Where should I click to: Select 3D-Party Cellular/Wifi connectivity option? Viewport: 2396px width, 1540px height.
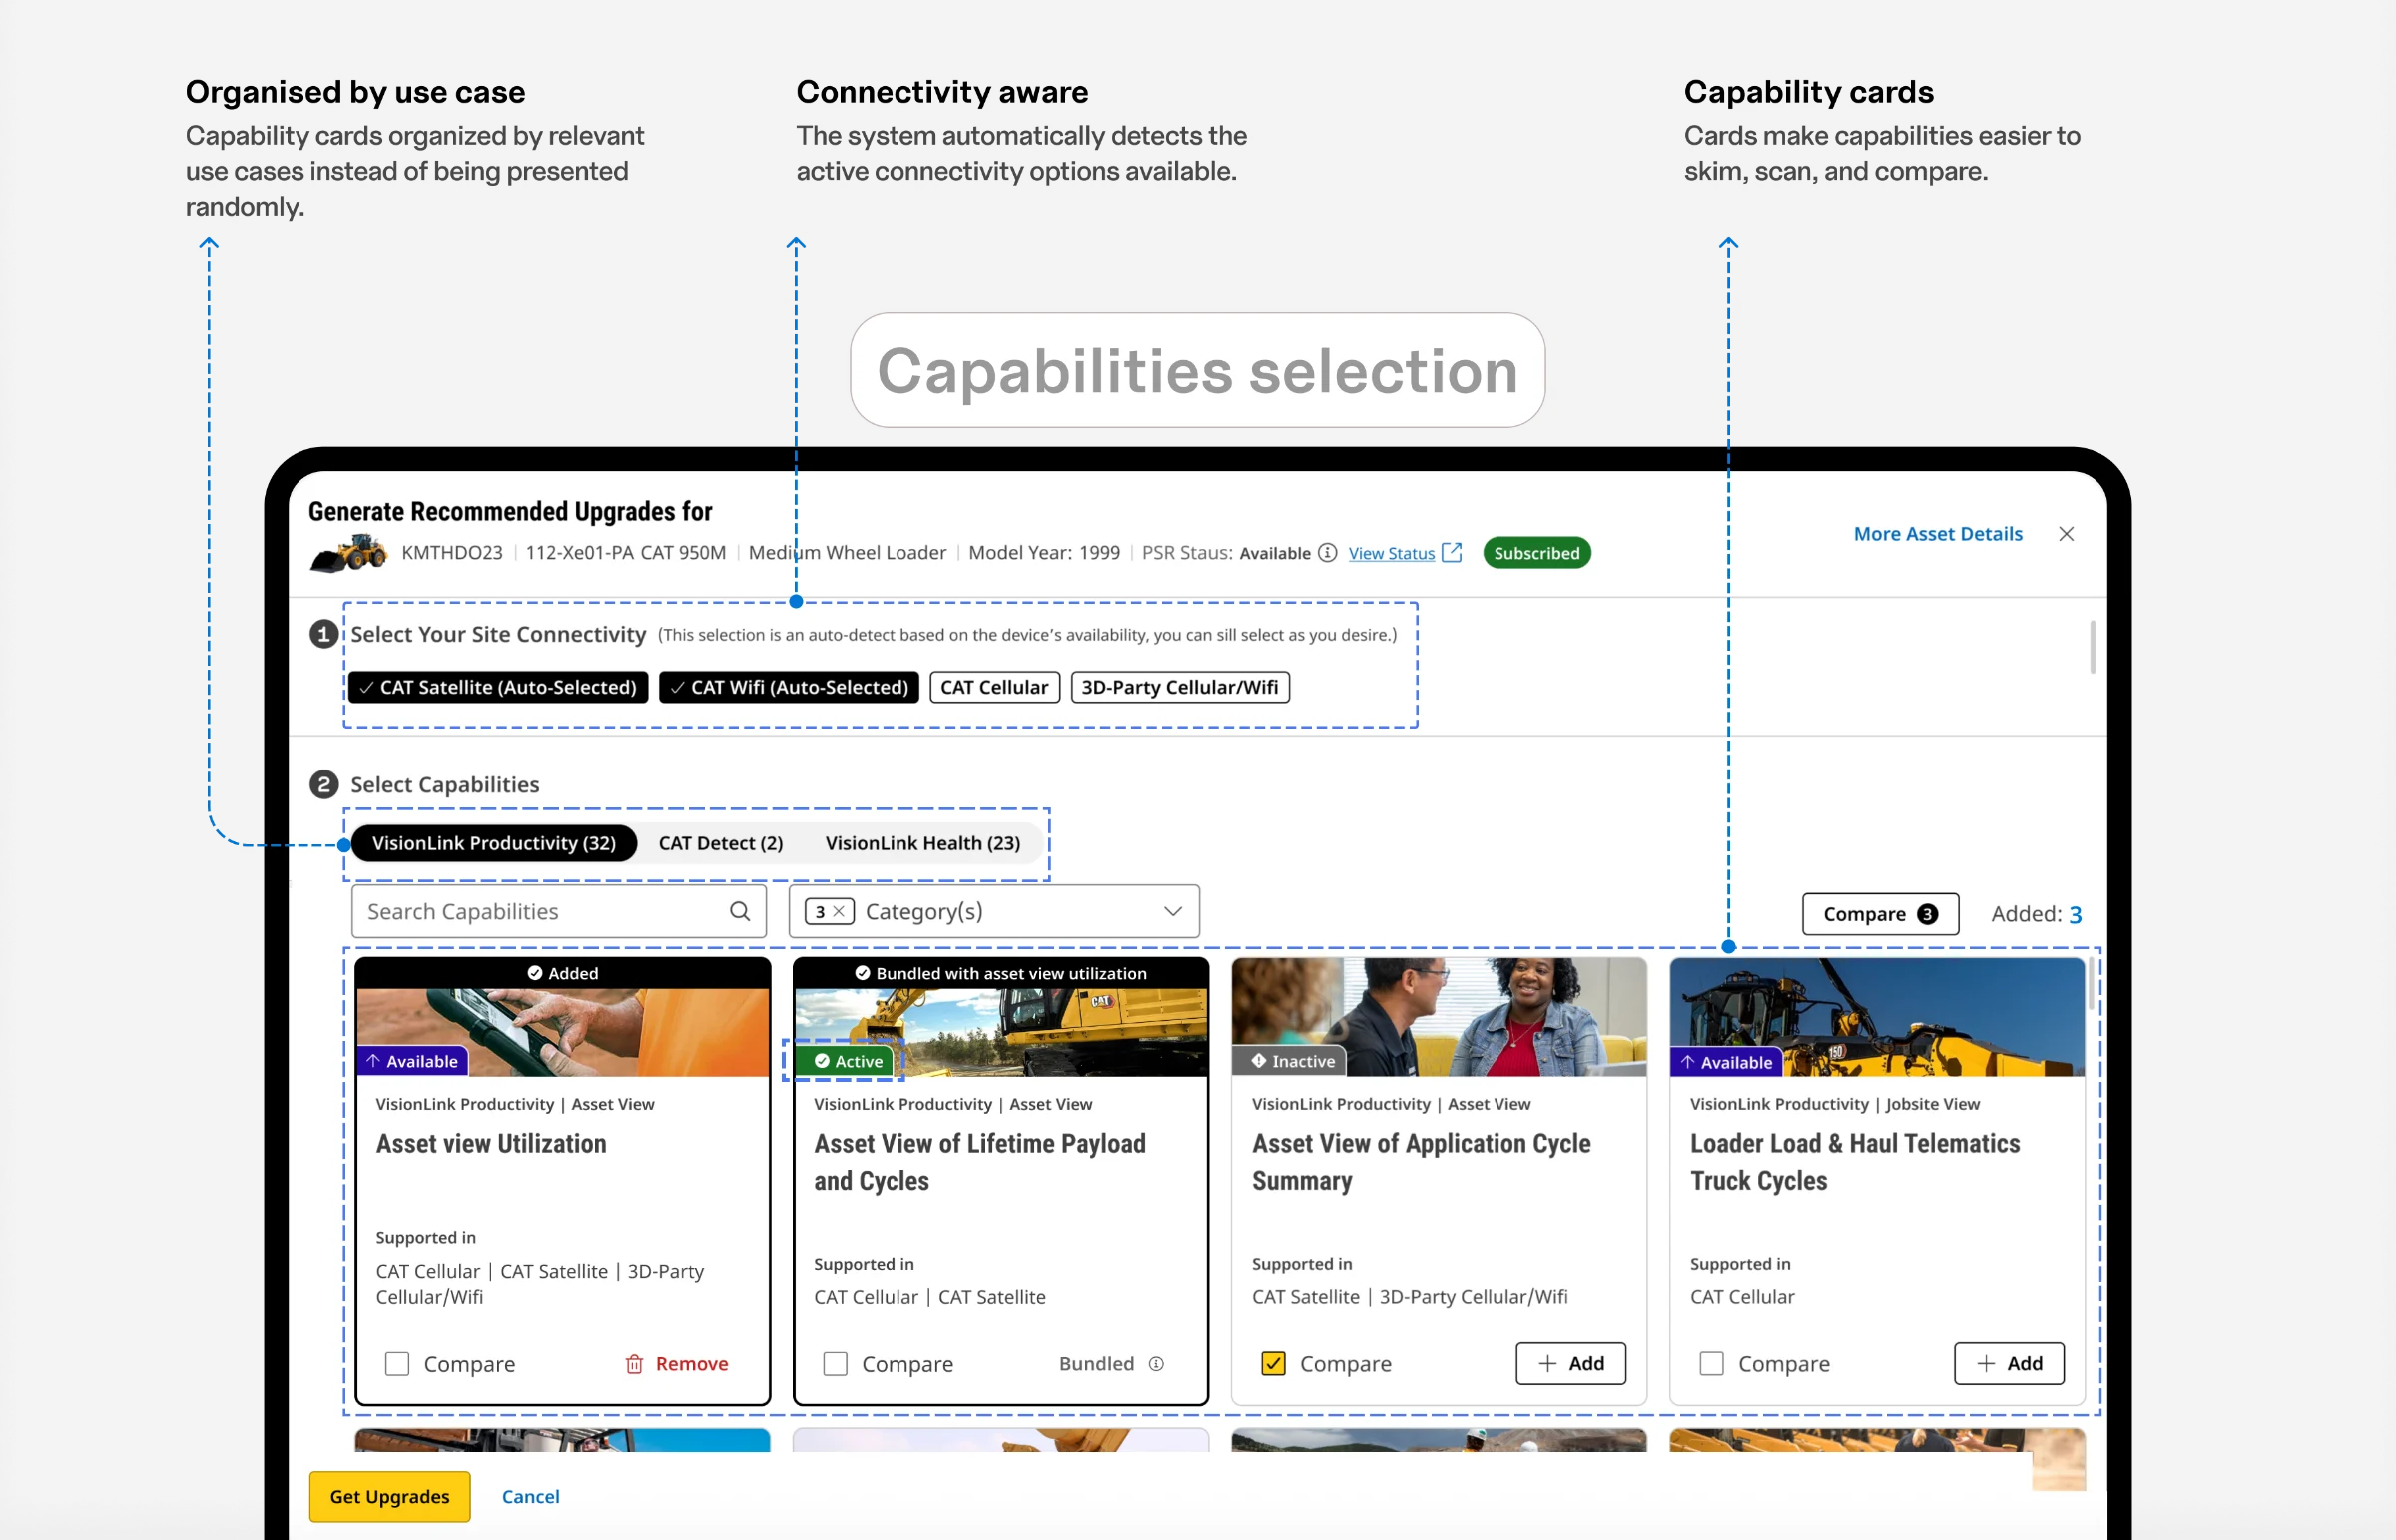[1180, 687]
